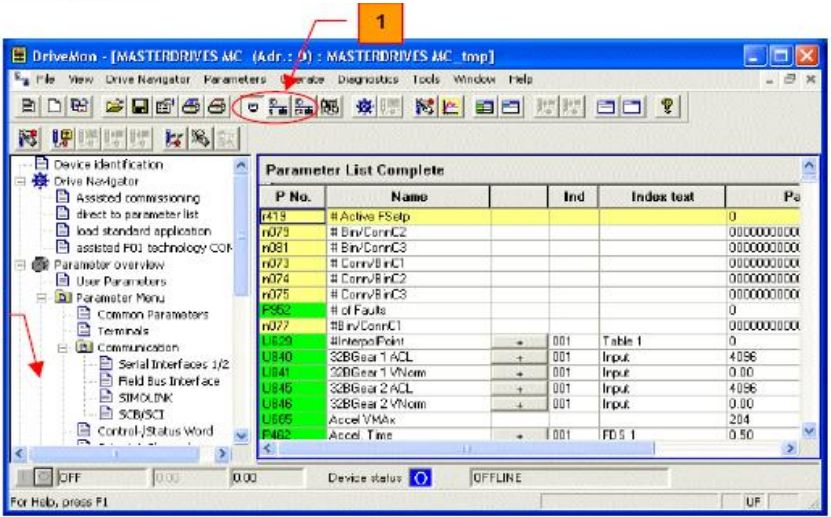Click the third top-toolbar icon with two documents
The width and height of the screenshot is (831, 517).
point(79,106)
